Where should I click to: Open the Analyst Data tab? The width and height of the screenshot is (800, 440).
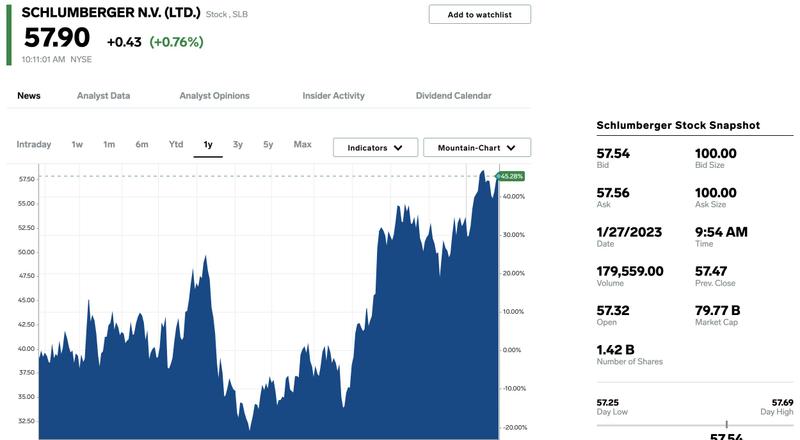coord(104,95)
